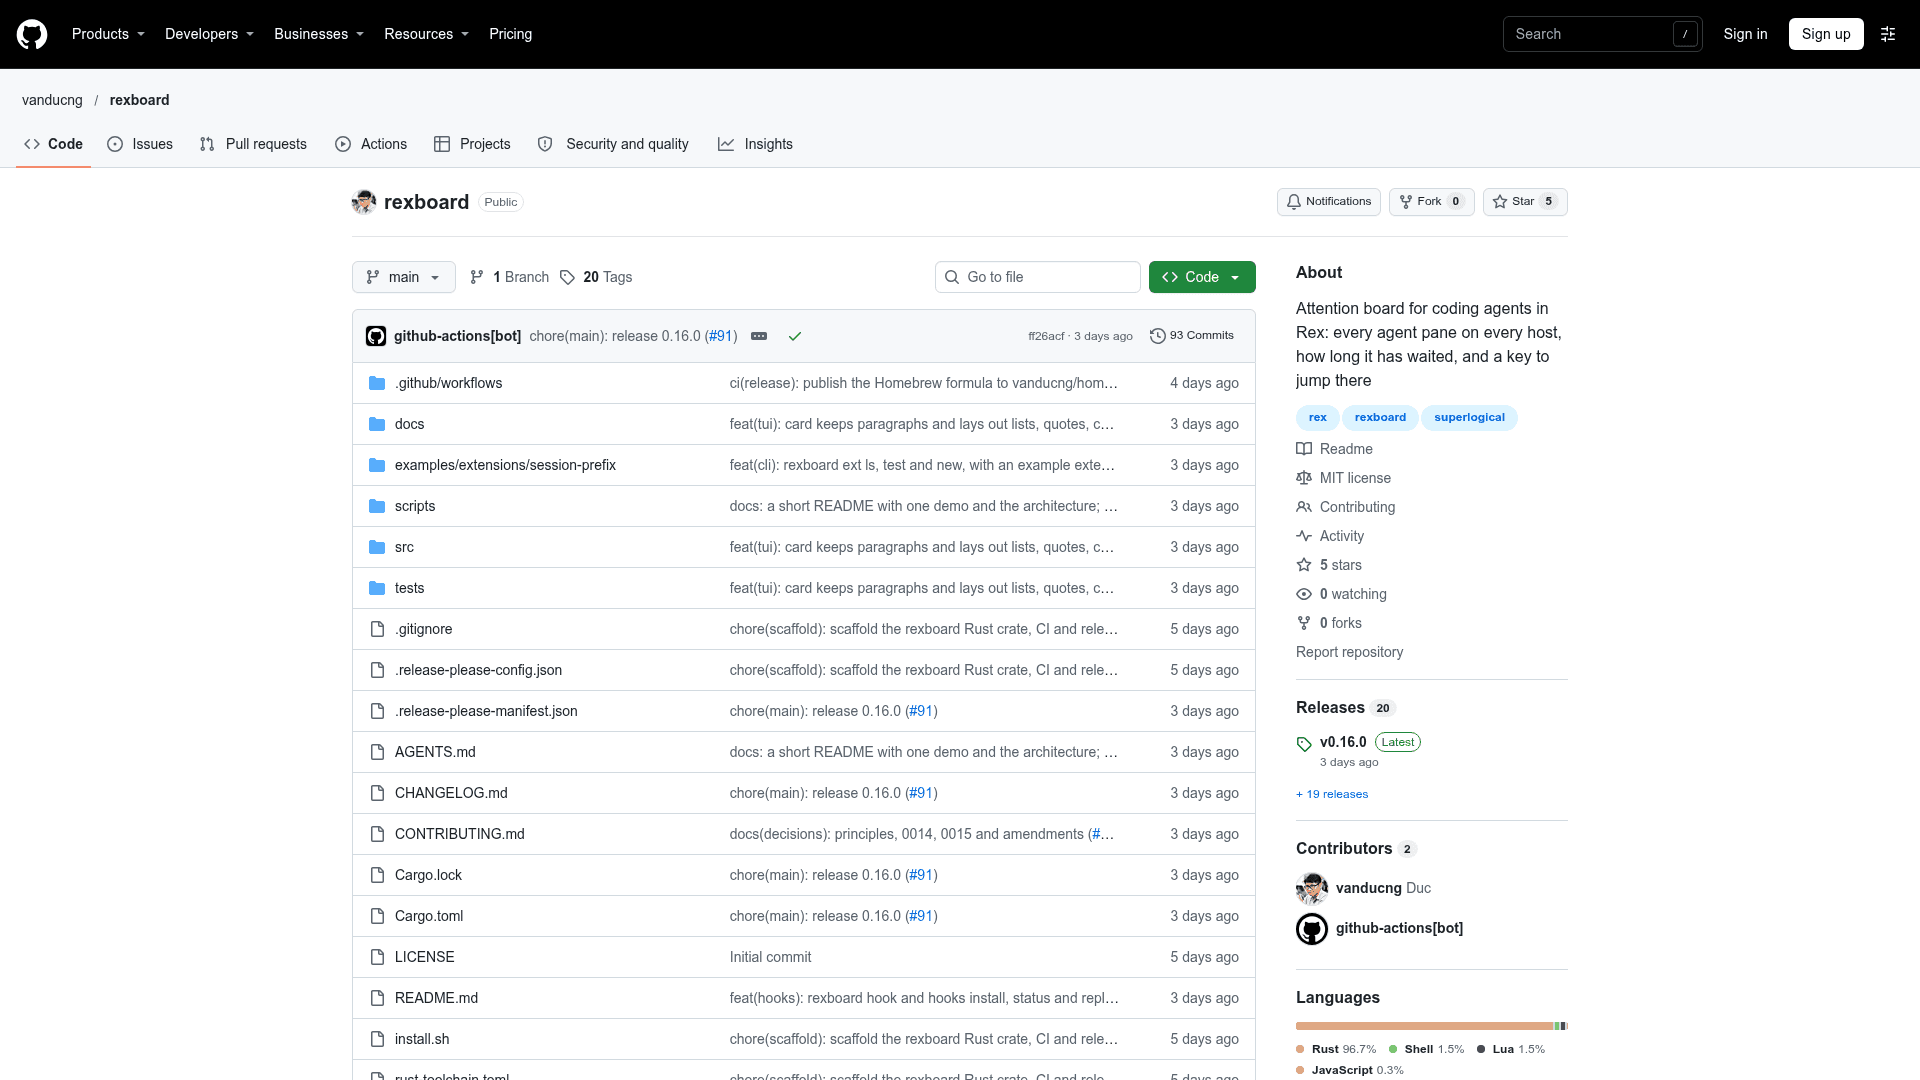Expand the Businesses menu
1920x1080 pixels.
(319, 34)
